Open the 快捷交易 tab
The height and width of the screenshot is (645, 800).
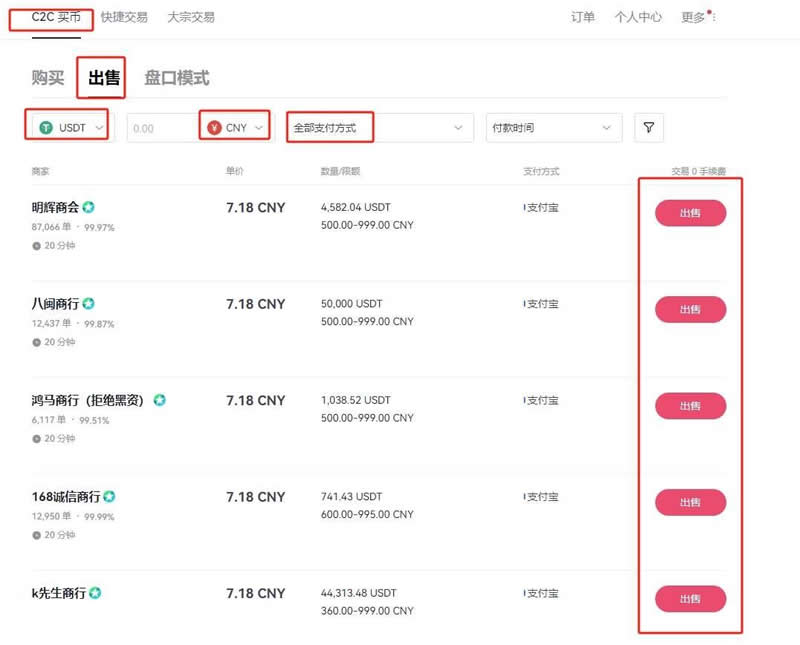point(124,17)
